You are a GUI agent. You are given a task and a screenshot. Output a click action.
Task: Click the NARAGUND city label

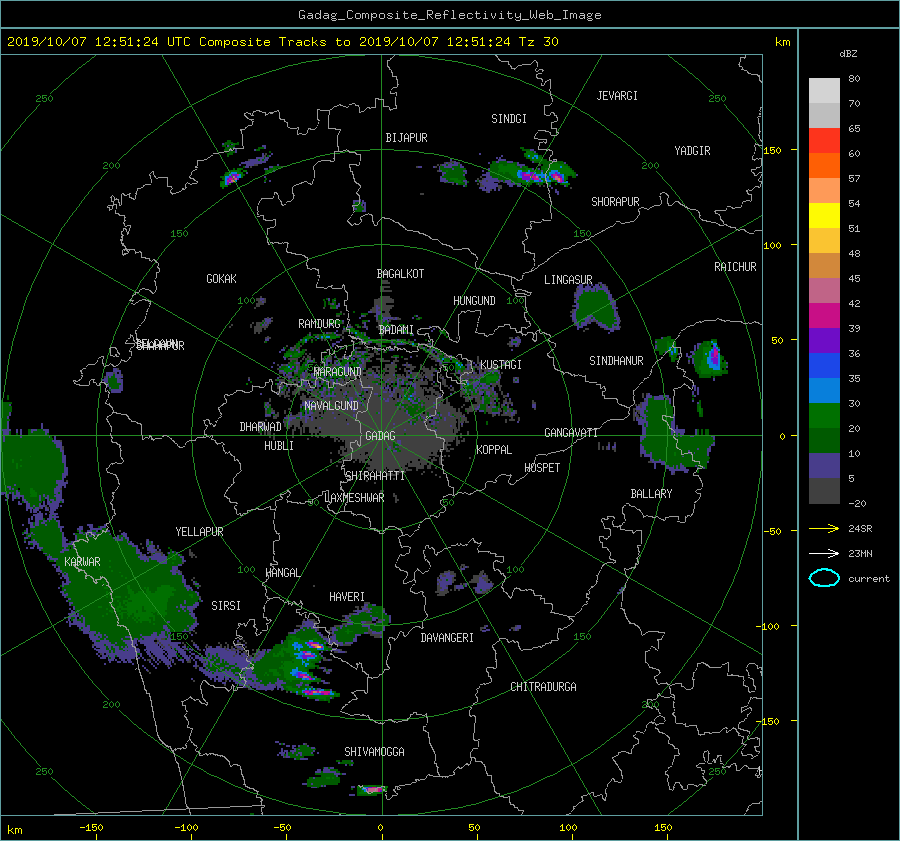point(338,372)
